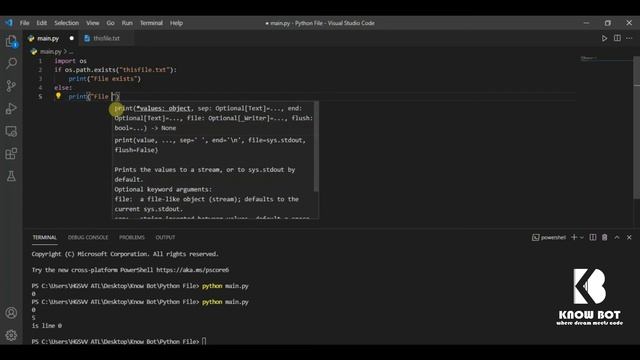This screenshot has height=360, width=640.
Task: Click line number 1 in the gutter
Action: 40,61
